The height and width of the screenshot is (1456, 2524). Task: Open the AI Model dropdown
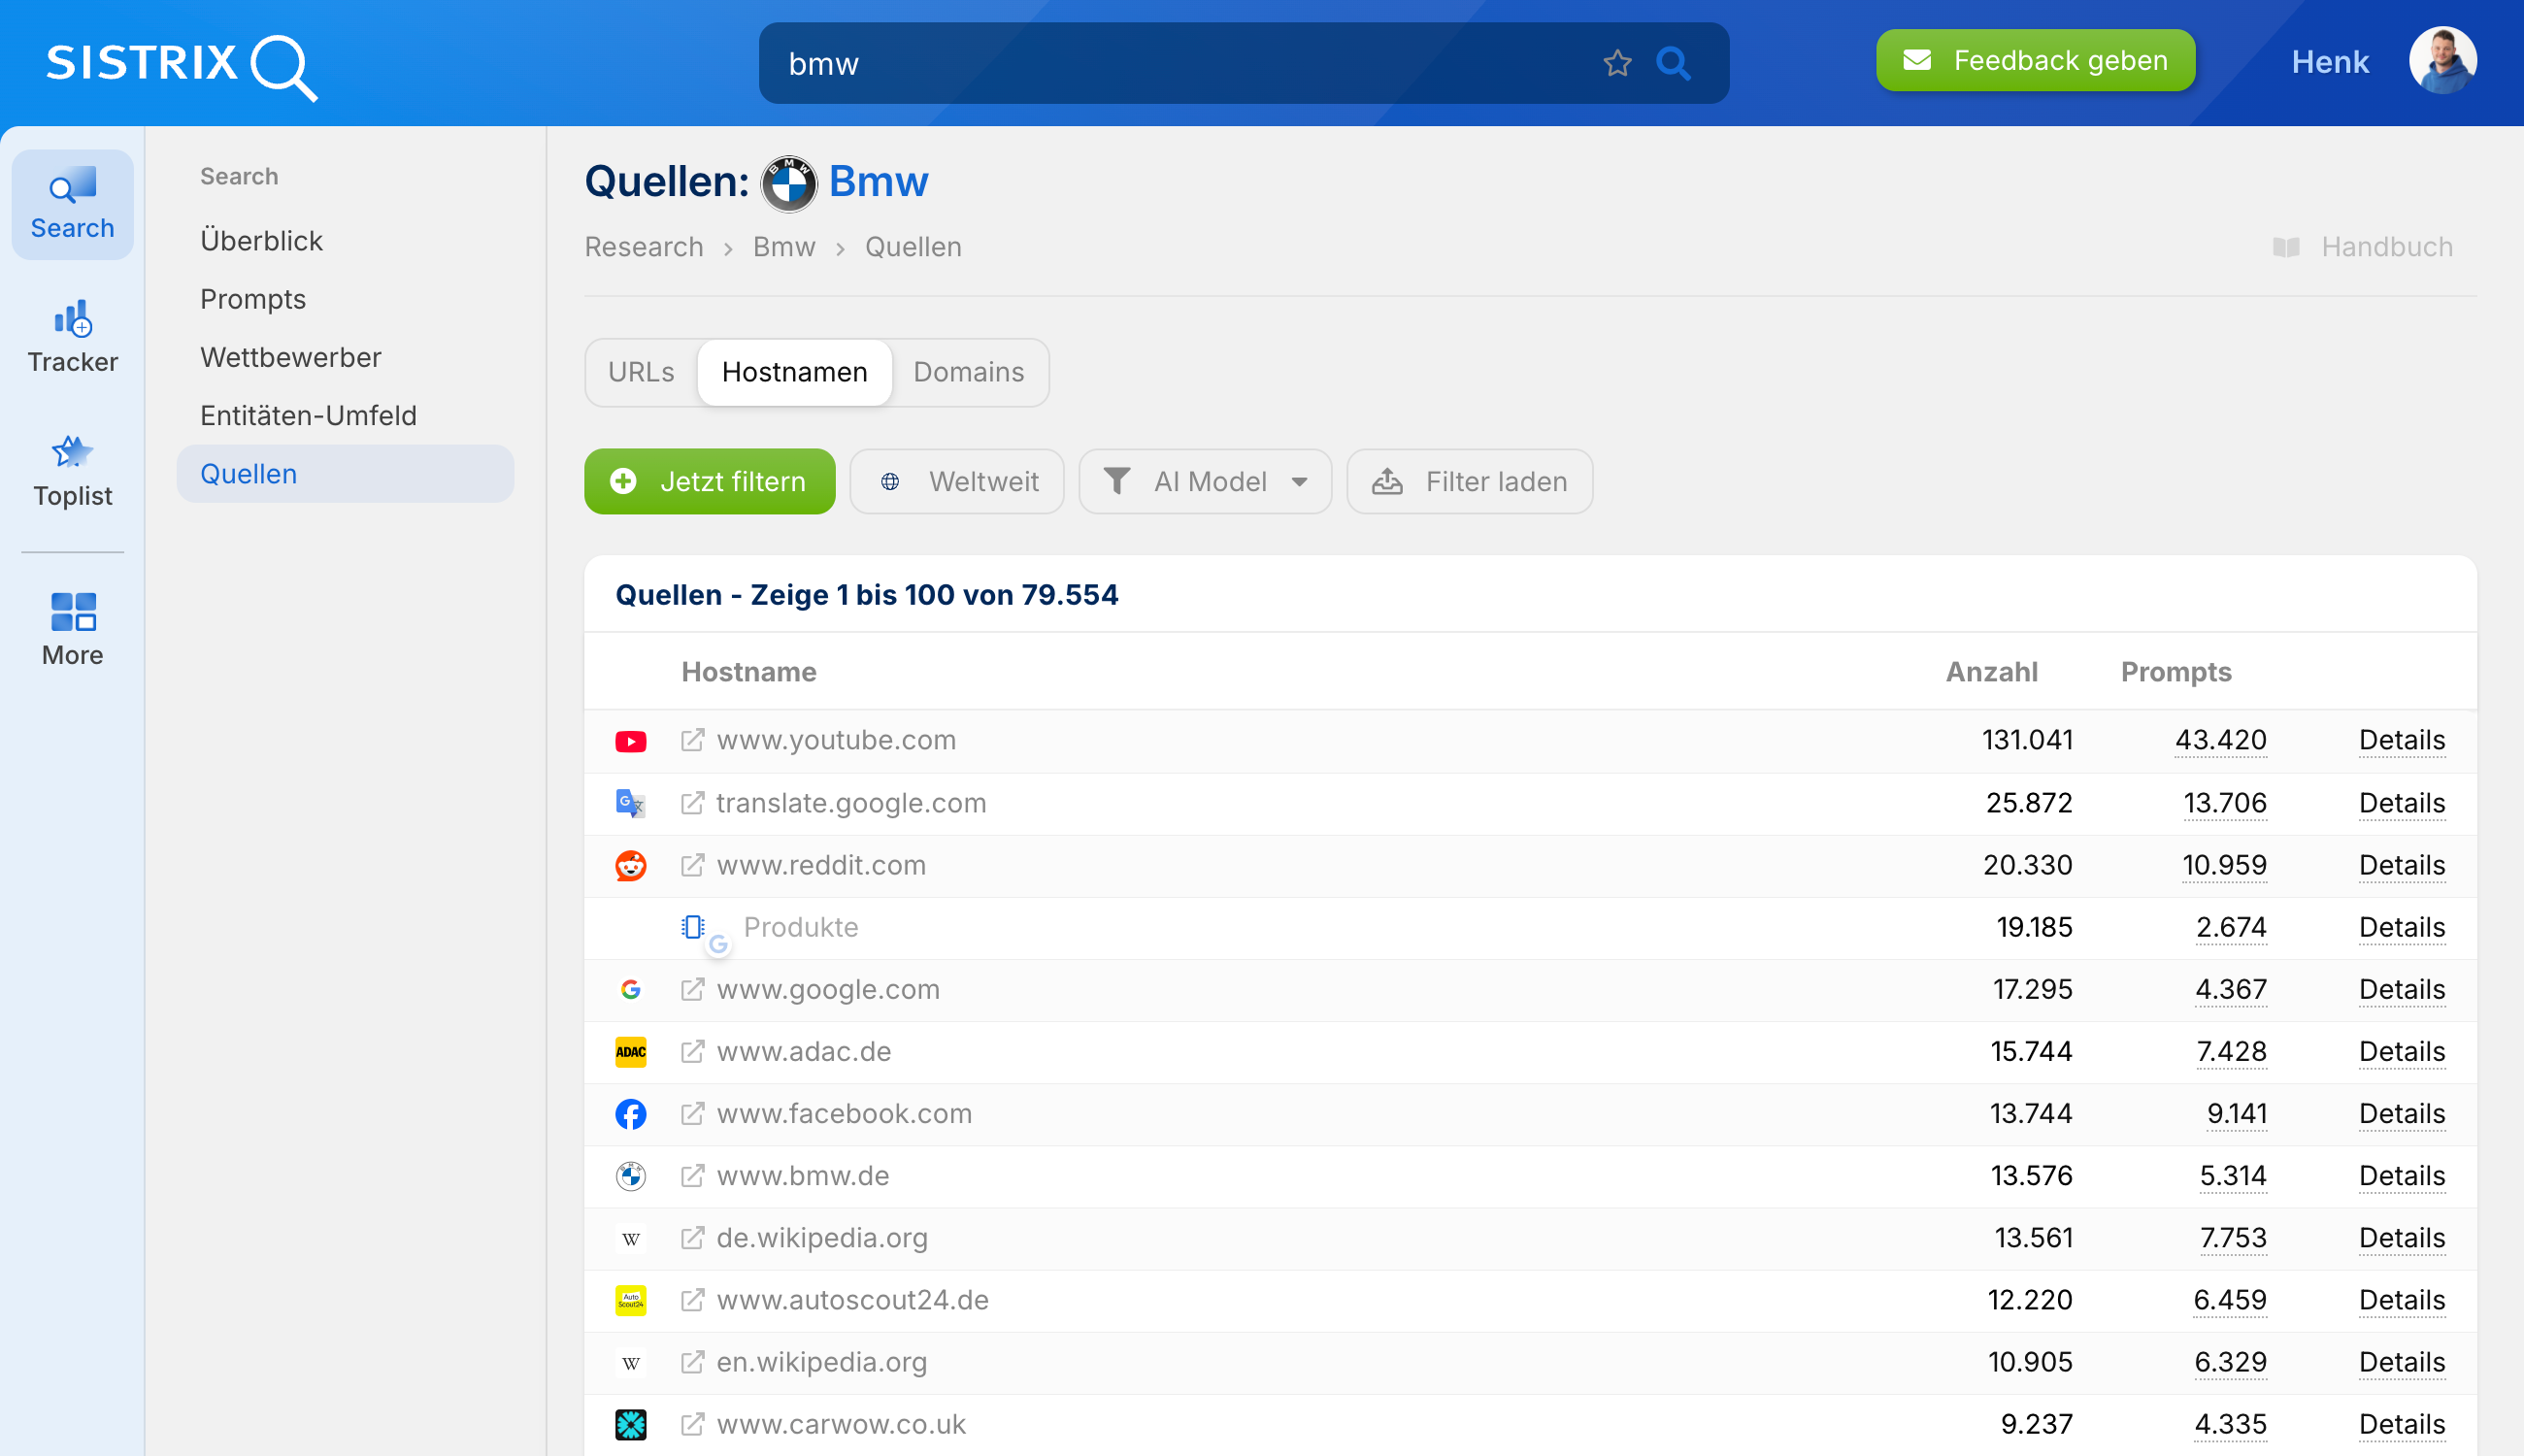pyautogui.click(x=1204, y=481)
